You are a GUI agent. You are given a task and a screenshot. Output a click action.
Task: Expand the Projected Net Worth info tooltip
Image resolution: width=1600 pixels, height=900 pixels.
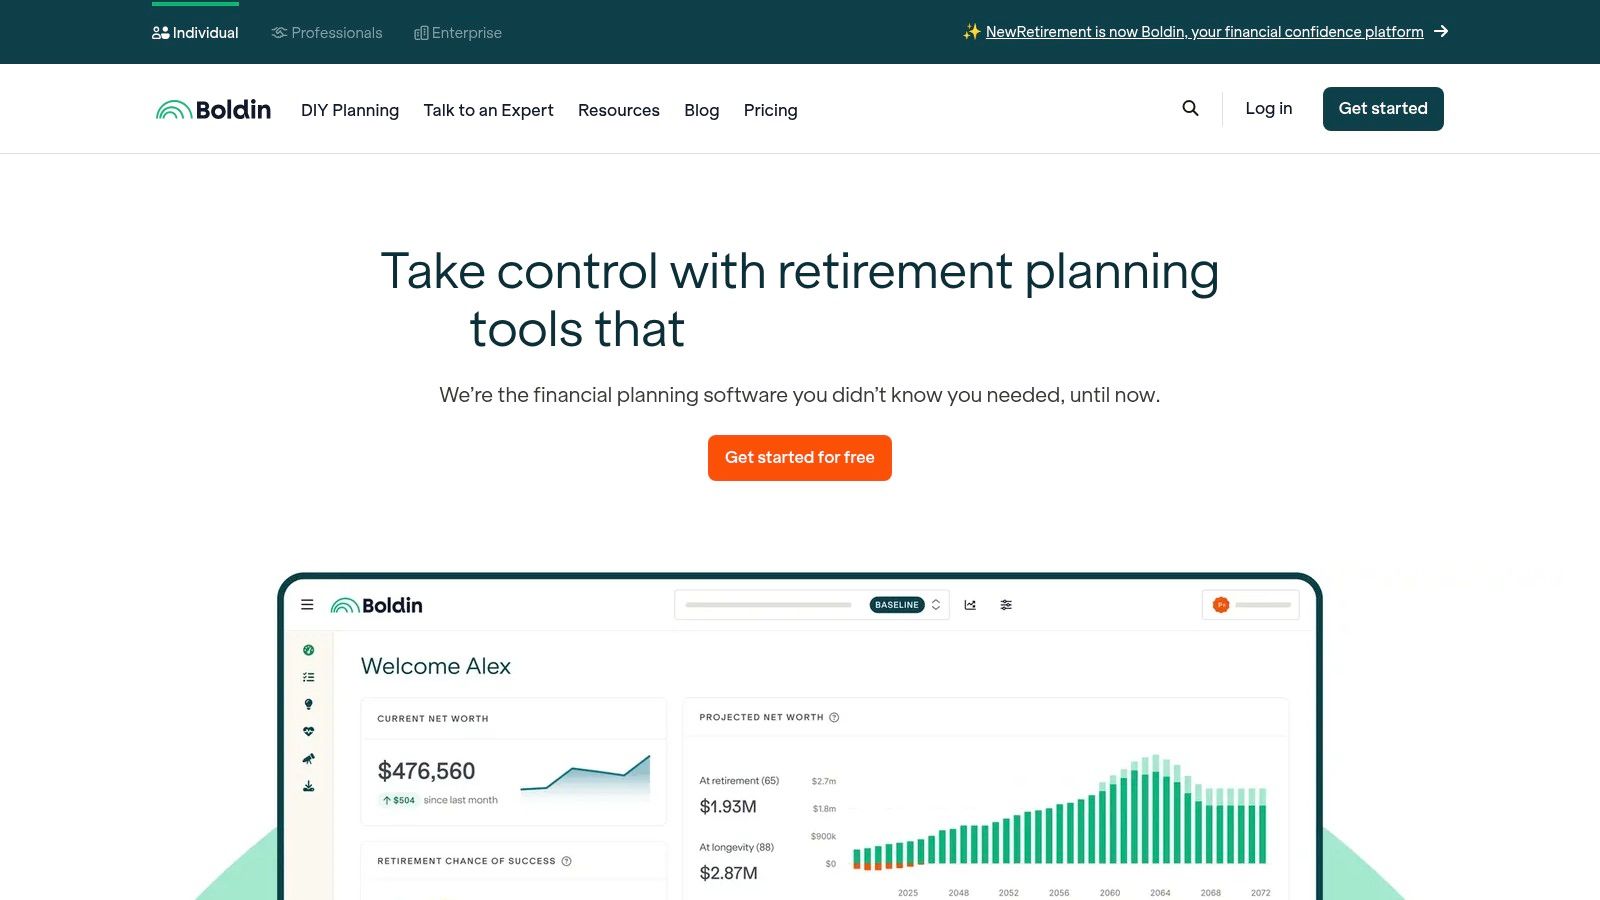tap(834, 717)
